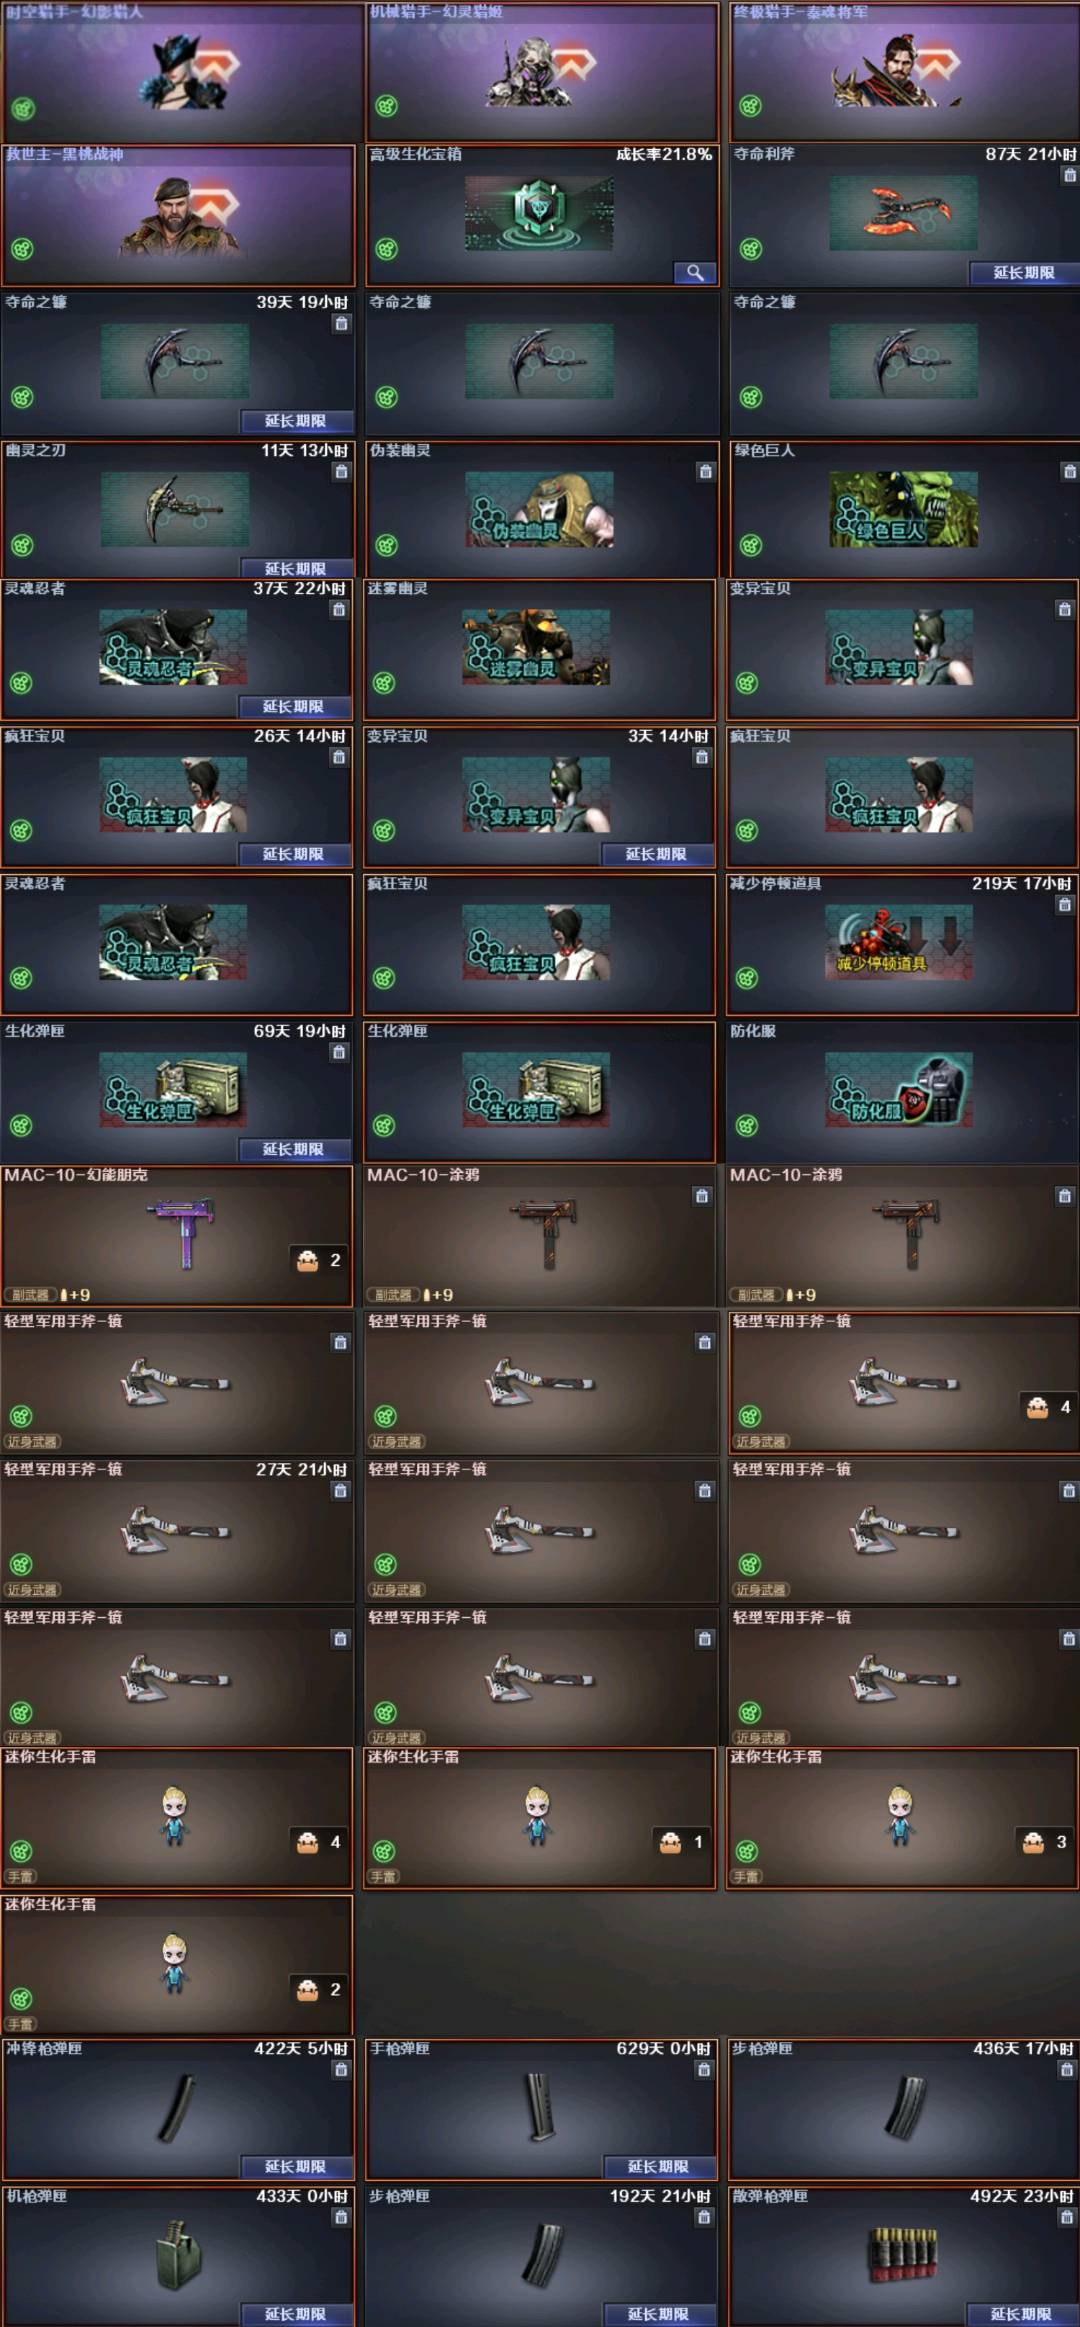Click the trash icon on 夺命利斧 card

1069,175
